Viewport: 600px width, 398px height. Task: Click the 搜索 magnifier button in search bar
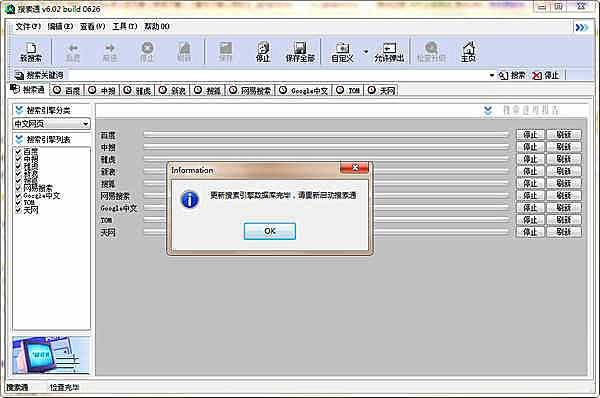(512, 75)
